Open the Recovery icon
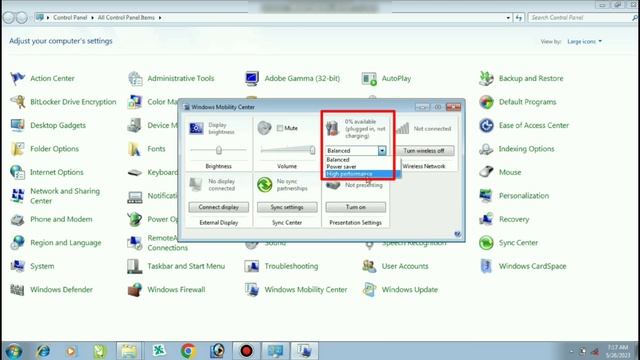640x360 pixels. tap(486, 219)
